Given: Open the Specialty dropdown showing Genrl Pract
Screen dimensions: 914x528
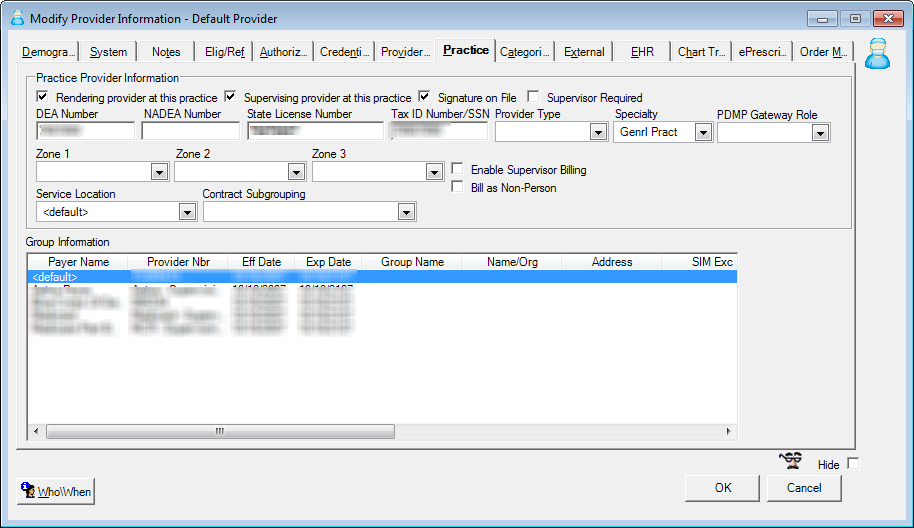Looking at the screenshot, I should click(x=704, y=132).
